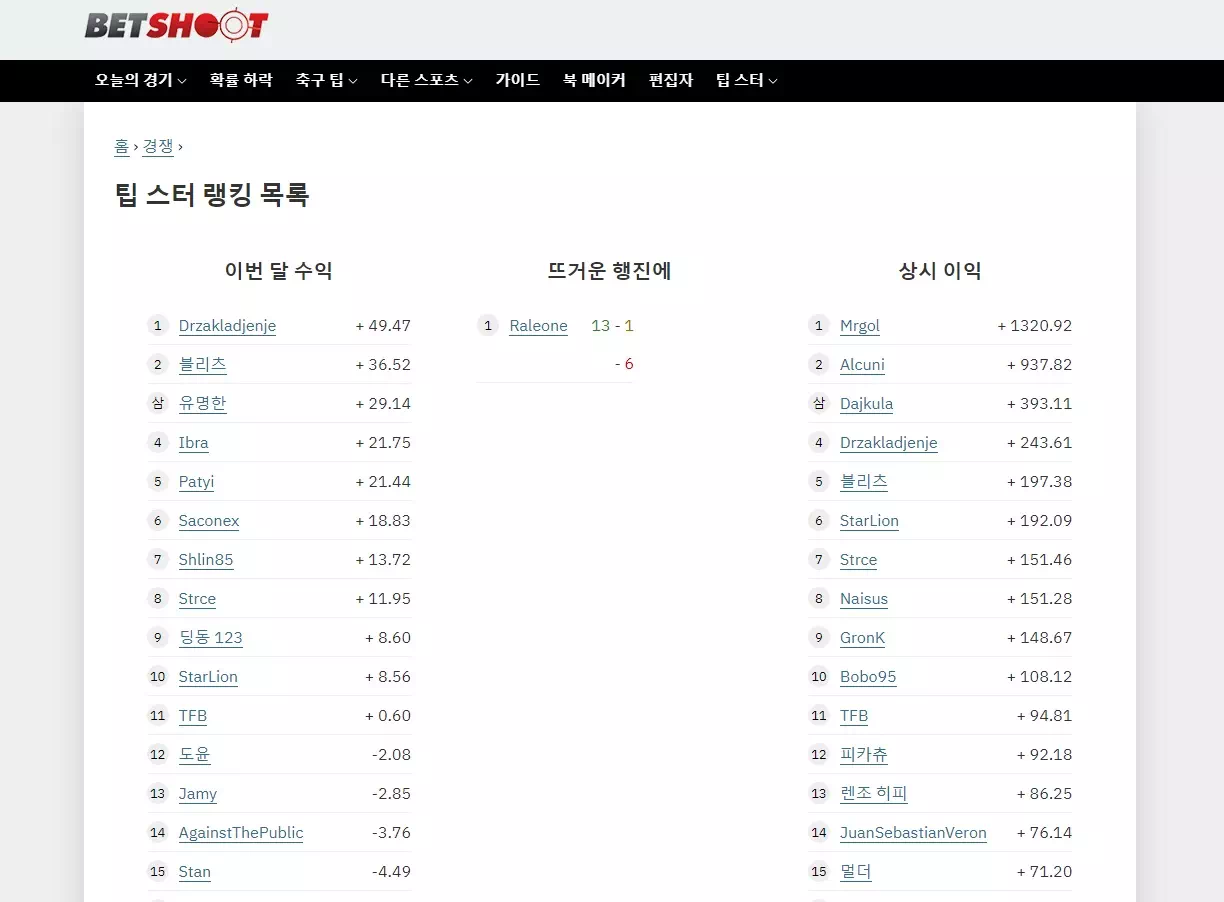Open the AgainstThePublic tipster link
The image size is (1224, 902).
(x=241, y=833)
